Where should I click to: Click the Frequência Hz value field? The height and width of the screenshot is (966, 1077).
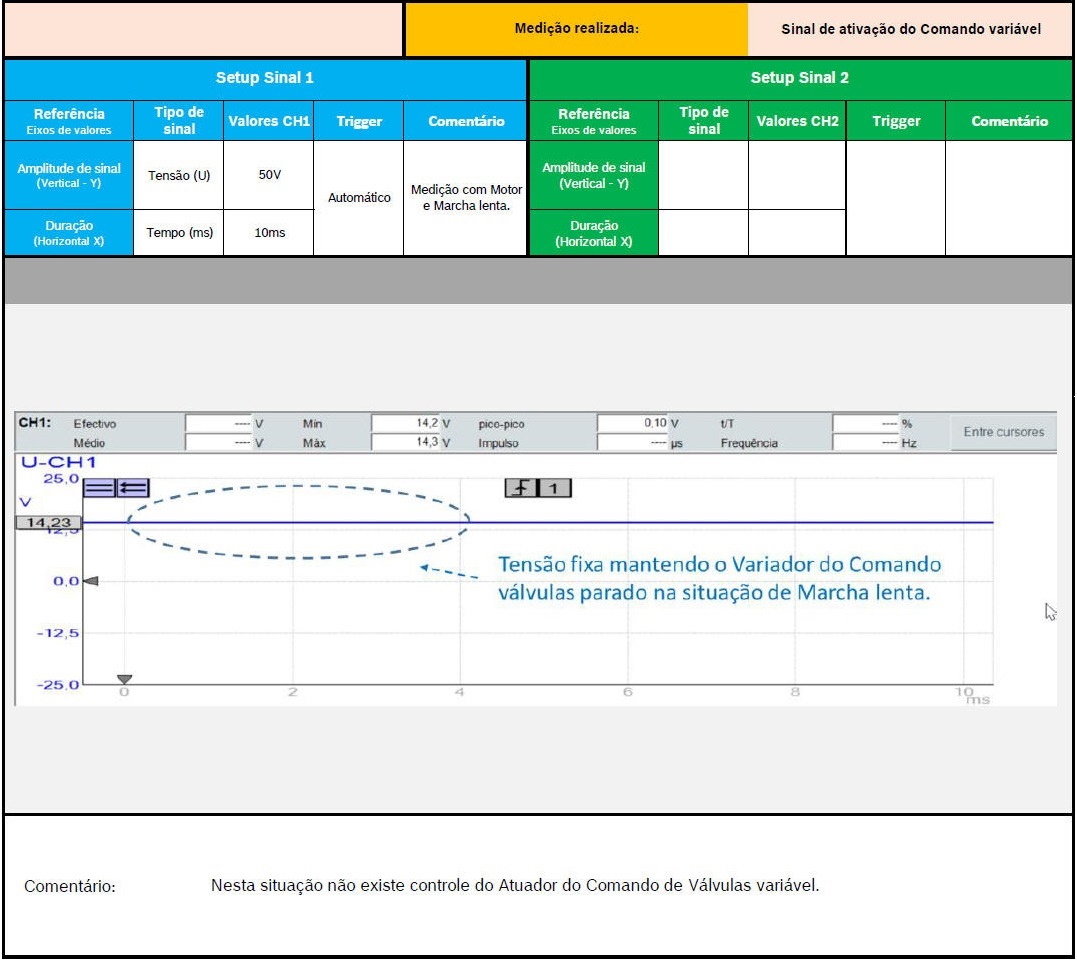click(865, 442)
